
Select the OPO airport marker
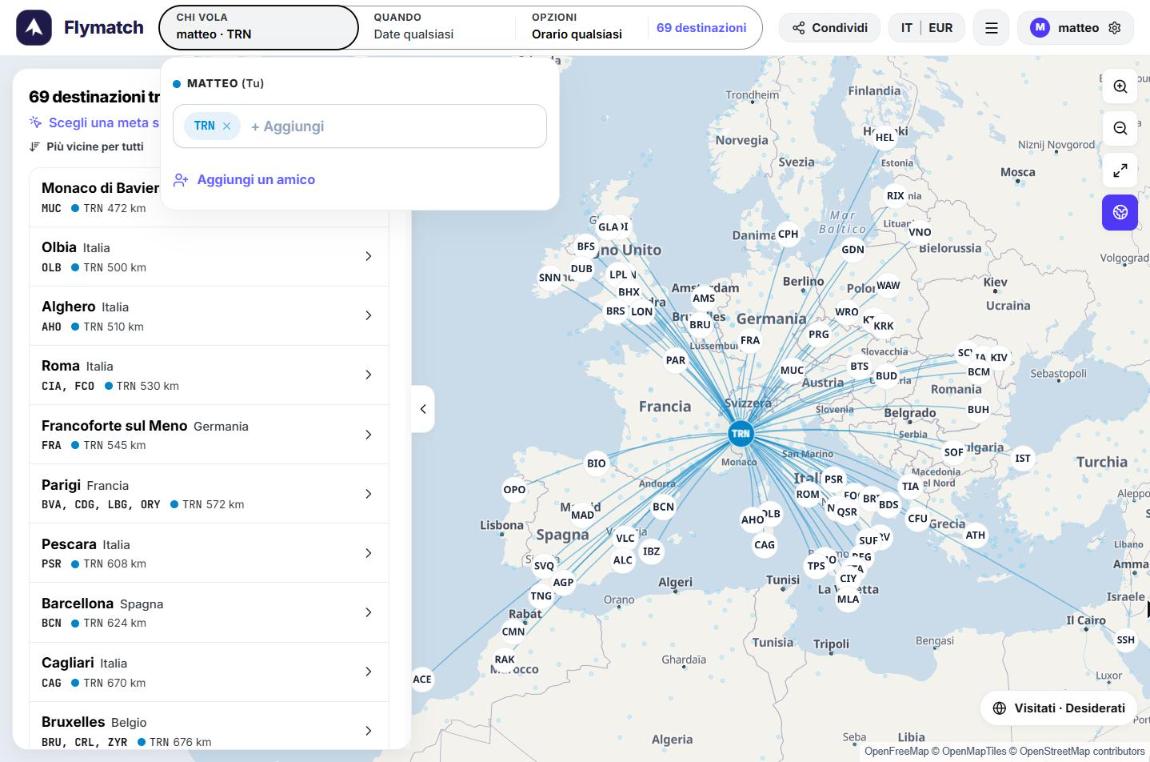[x=514, y=489]
